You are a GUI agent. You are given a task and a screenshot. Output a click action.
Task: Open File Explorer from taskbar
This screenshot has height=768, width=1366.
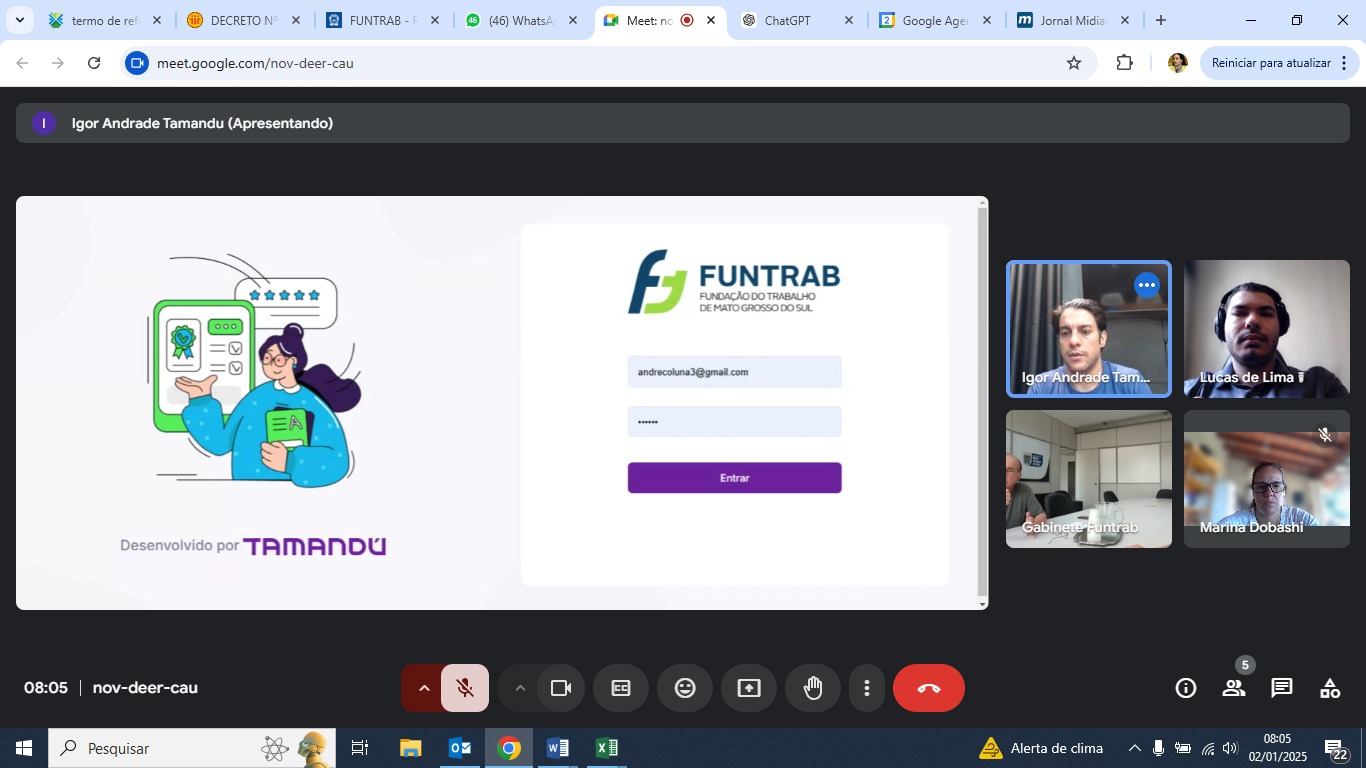[410, 748]
